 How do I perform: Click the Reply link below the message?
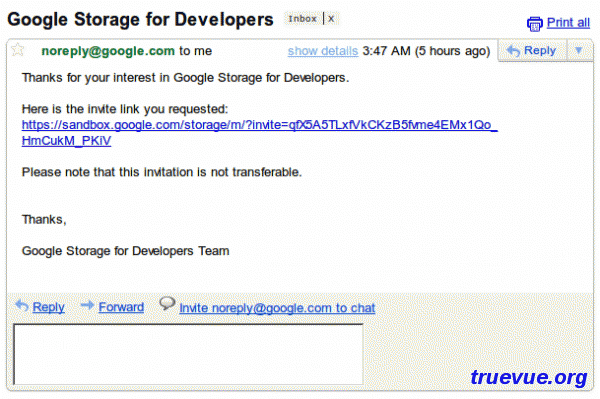(x=48, y=307)
